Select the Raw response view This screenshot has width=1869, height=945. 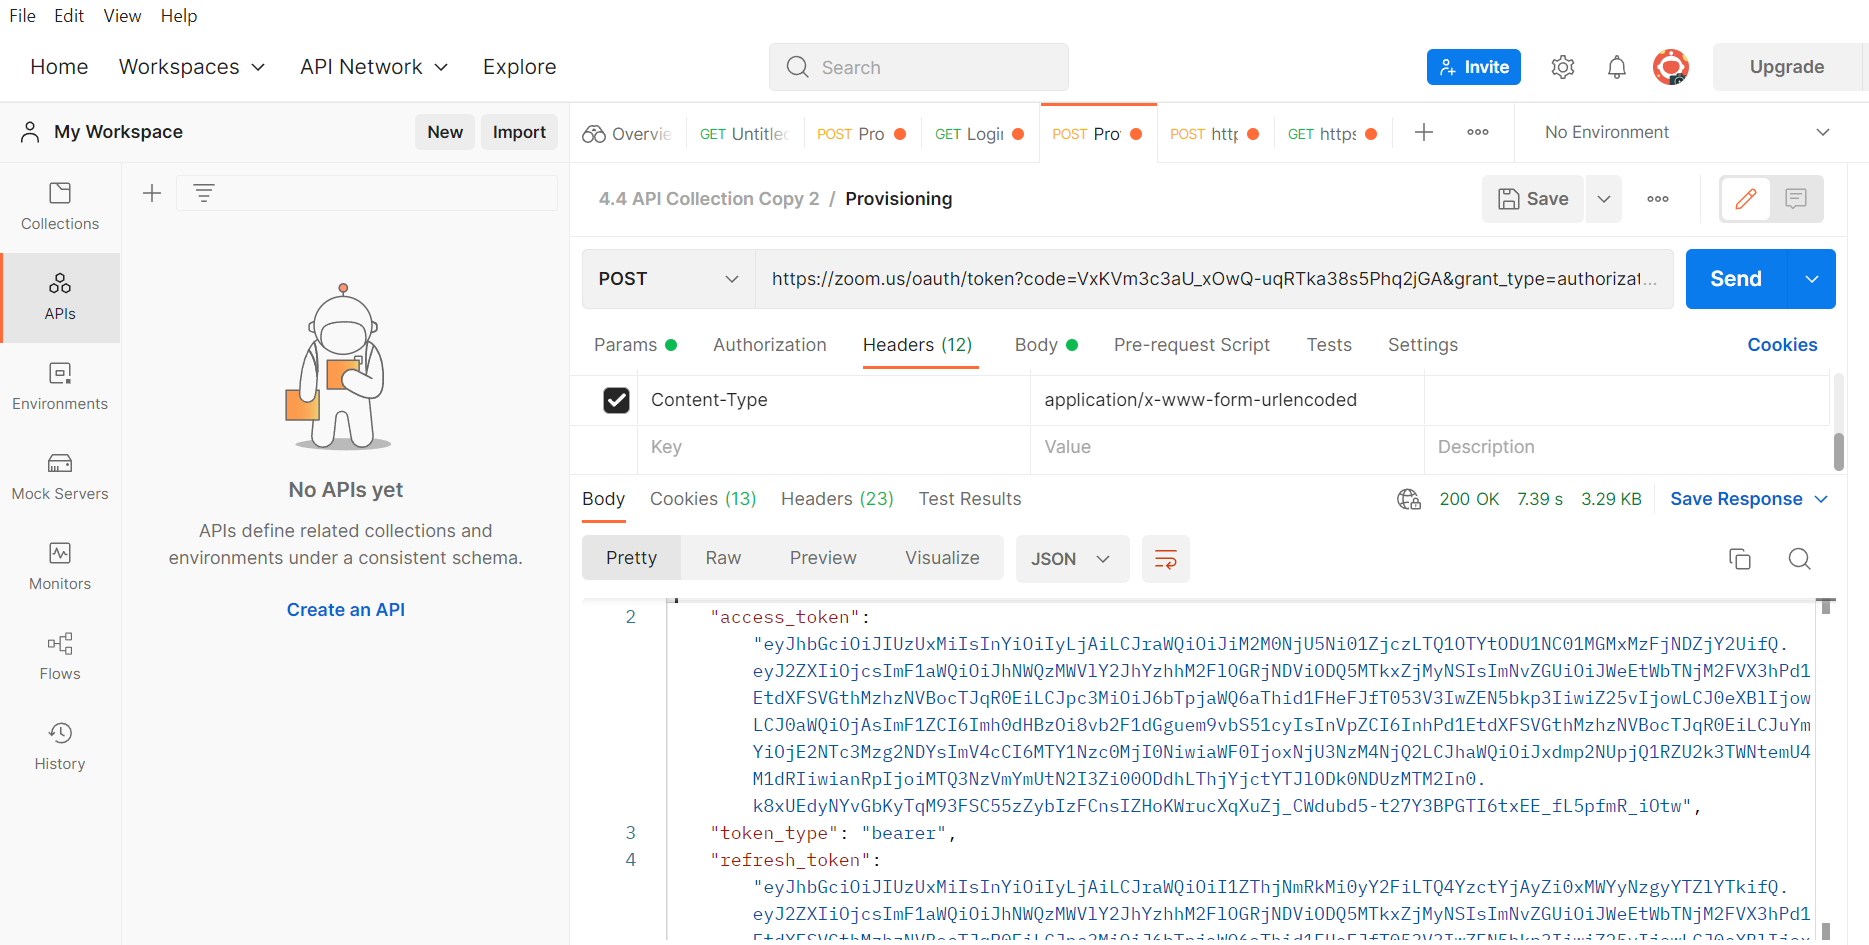point(723,558)
